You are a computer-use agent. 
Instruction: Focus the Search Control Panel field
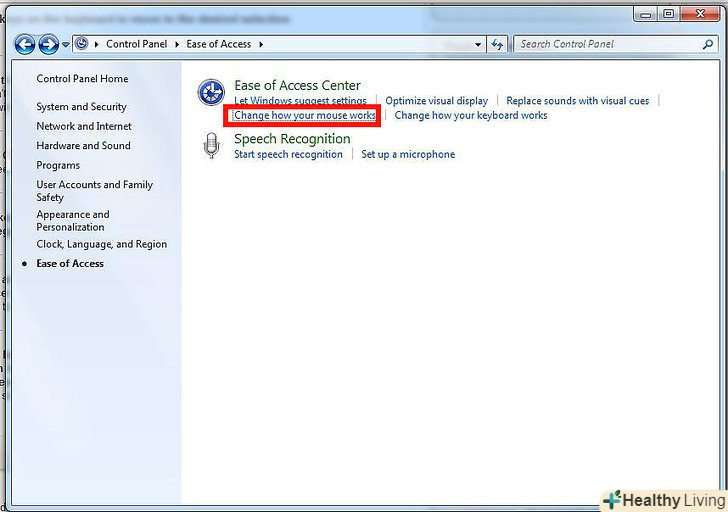(x=615, y=45)
